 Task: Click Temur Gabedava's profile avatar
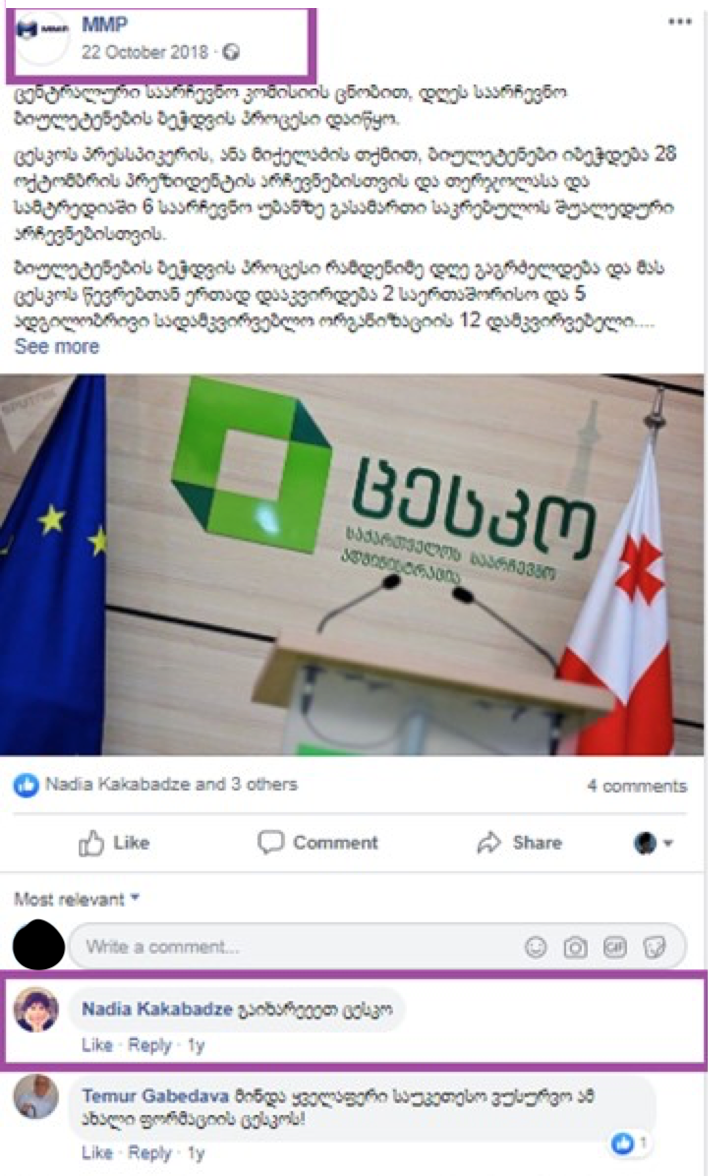click(x=36, y=1097)
